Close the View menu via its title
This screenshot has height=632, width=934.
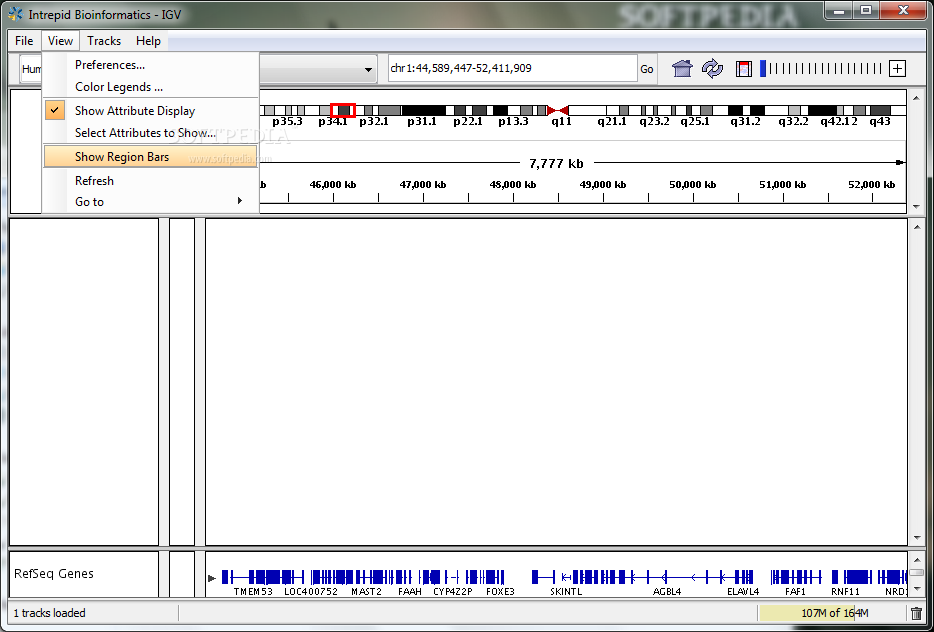60,41
